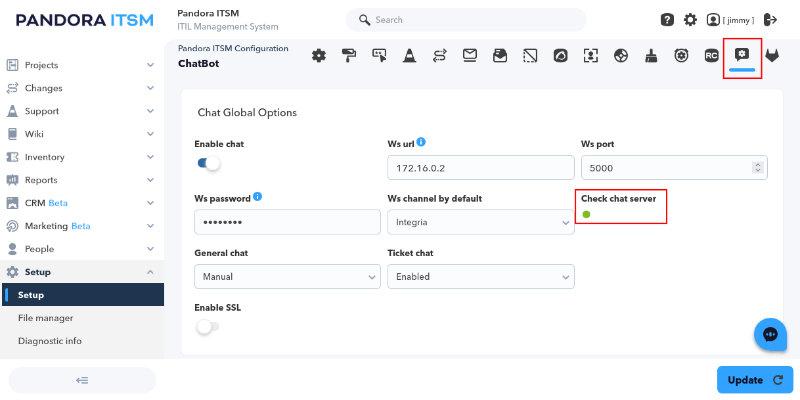This screenshot has width=800, height=400.
Task: Expand the People menu
Action: point(82,249)
